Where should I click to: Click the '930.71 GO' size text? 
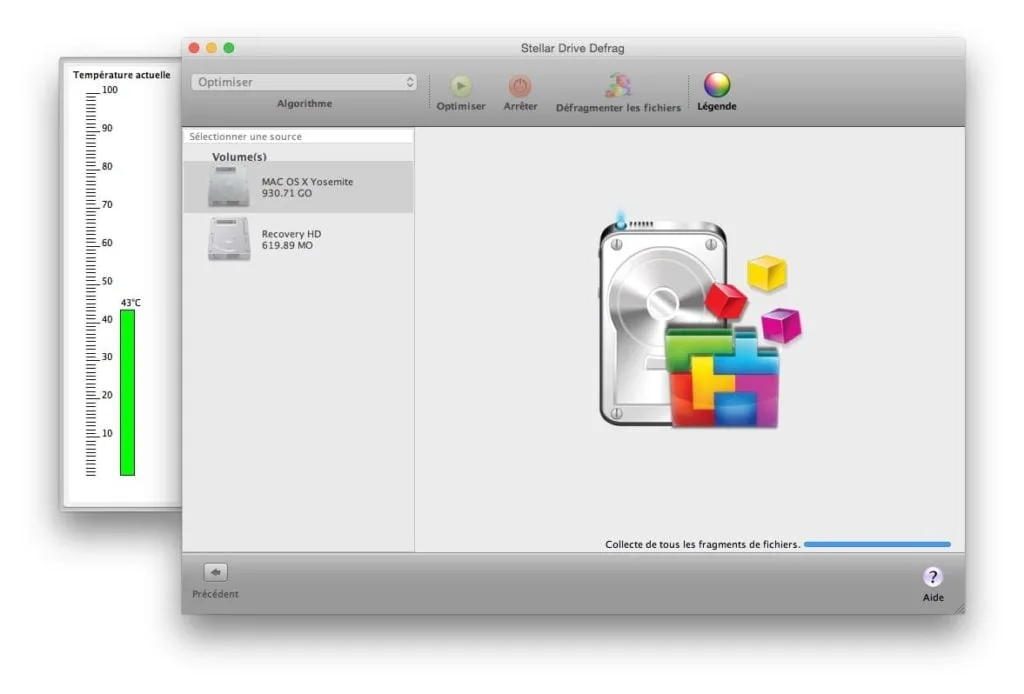point(287,193)
